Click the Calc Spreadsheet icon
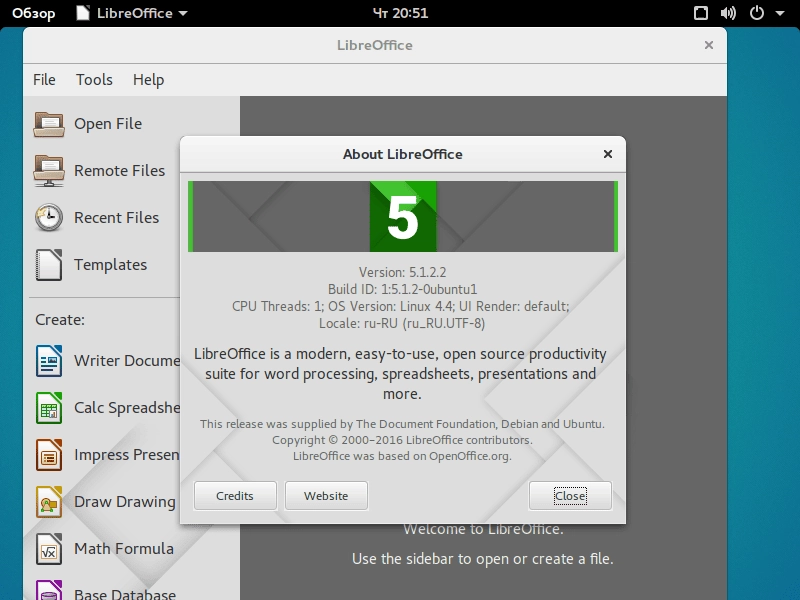 [x=49, y=408]
